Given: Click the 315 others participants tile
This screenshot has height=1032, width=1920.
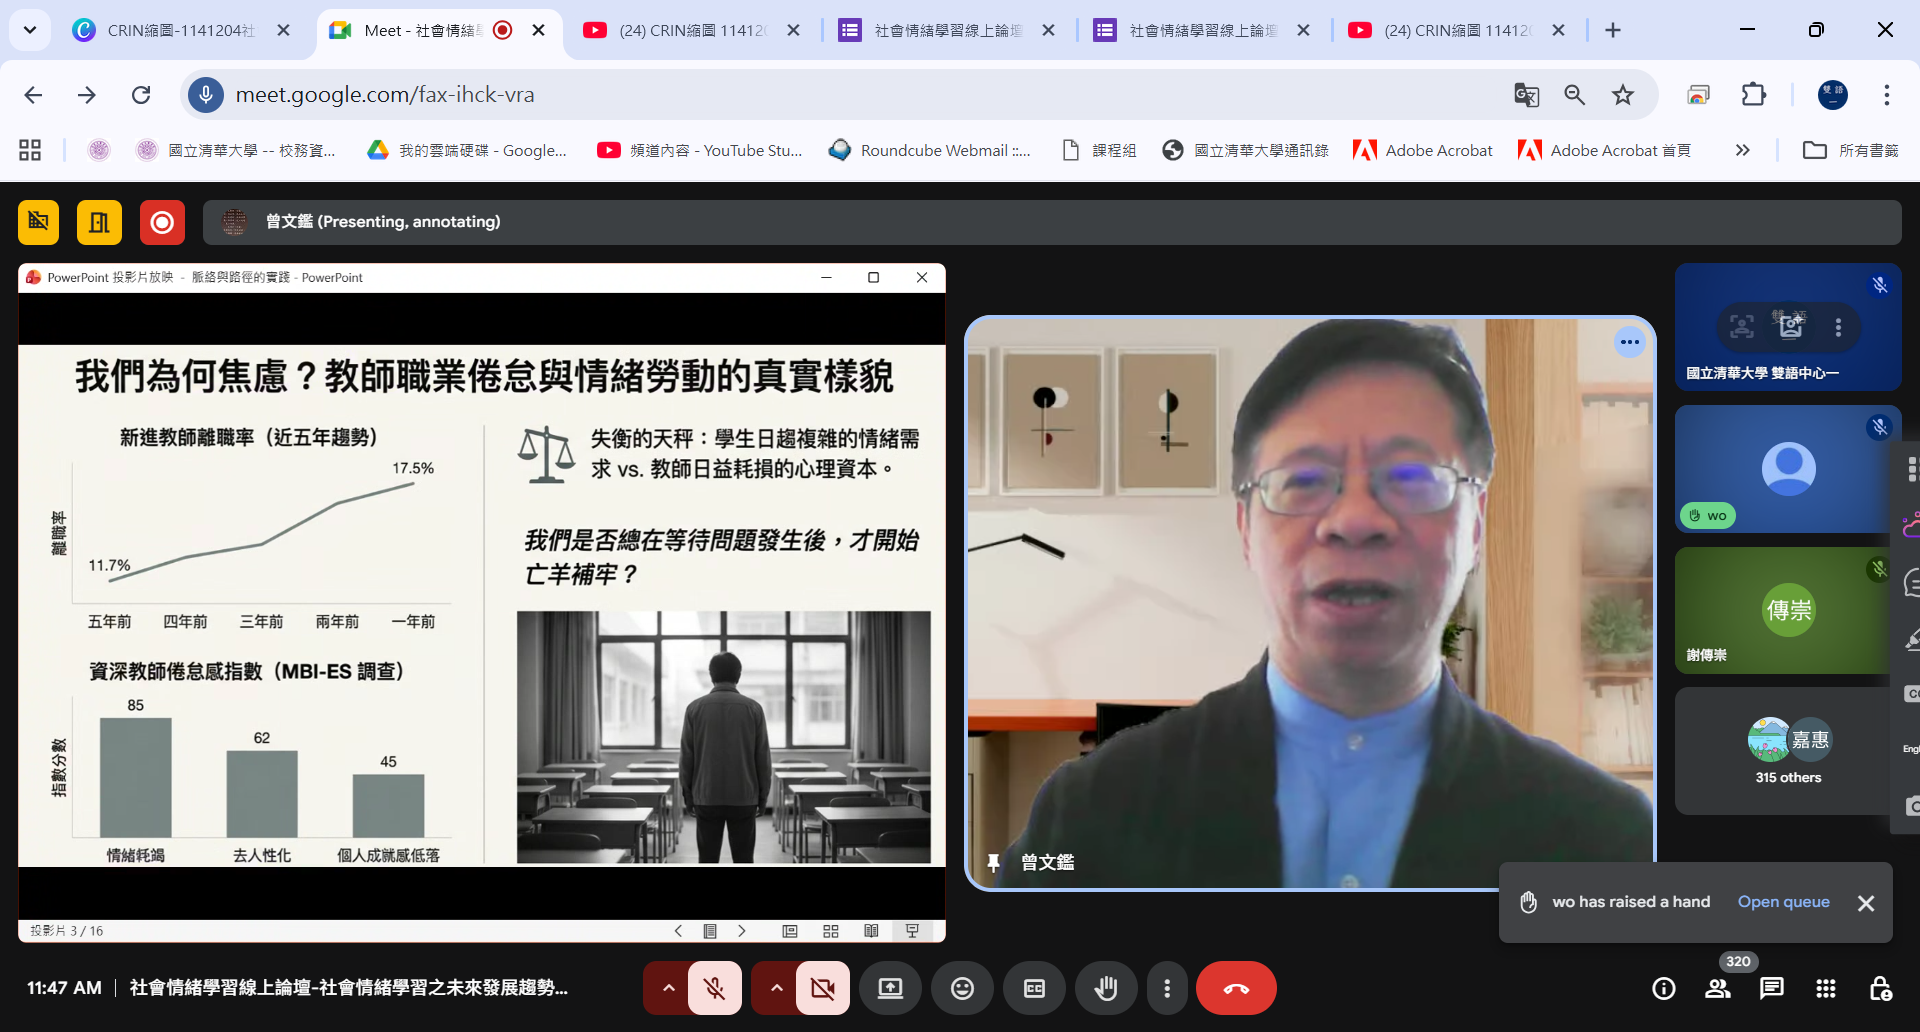Looking at the screenshot, I should point(1787,751).
